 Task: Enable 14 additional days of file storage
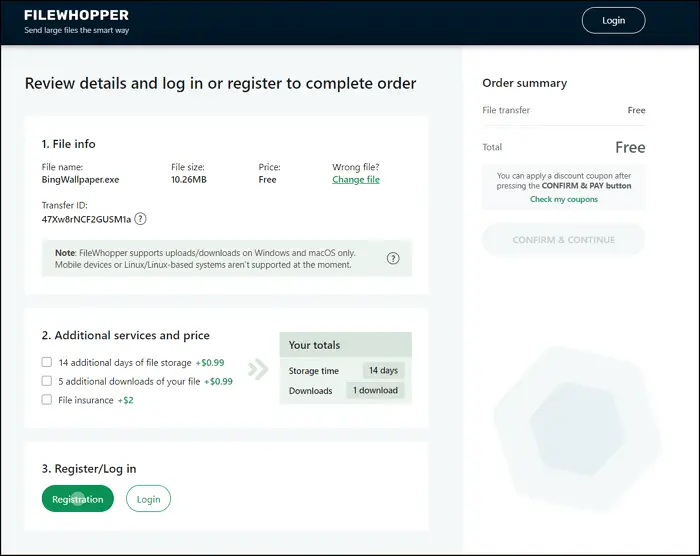point(46,362)
